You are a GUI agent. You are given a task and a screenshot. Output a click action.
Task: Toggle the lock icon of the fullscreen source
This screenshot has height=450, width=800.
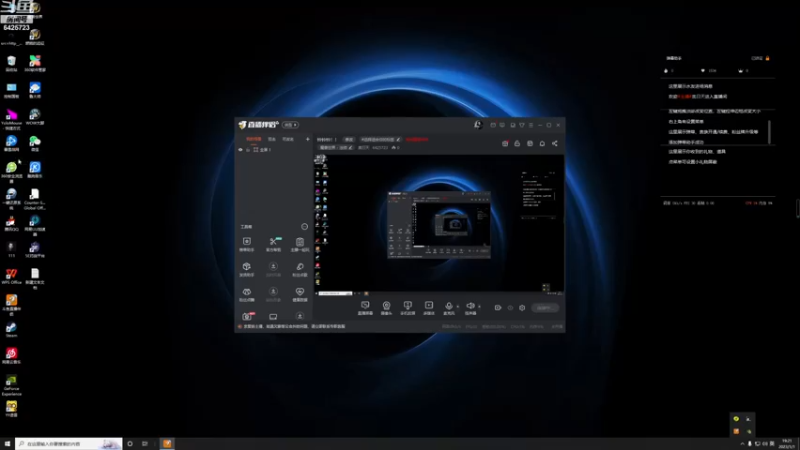click(248, 150)
